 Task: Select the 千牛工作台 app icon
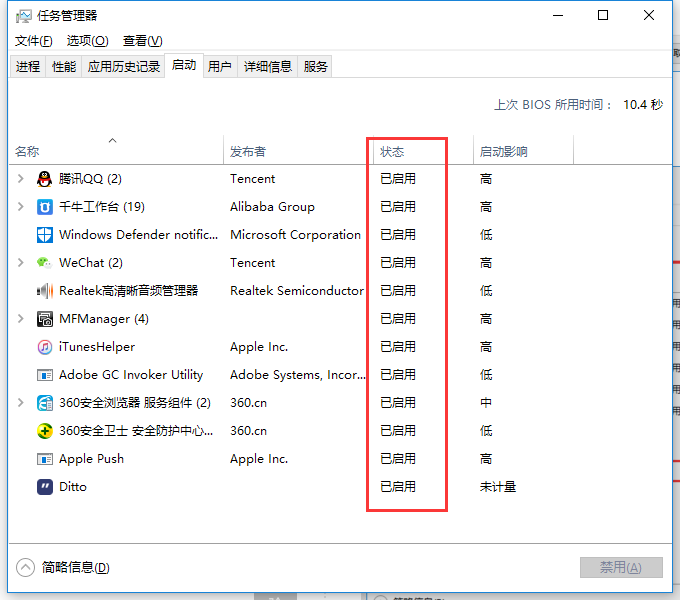click(44, 207)
